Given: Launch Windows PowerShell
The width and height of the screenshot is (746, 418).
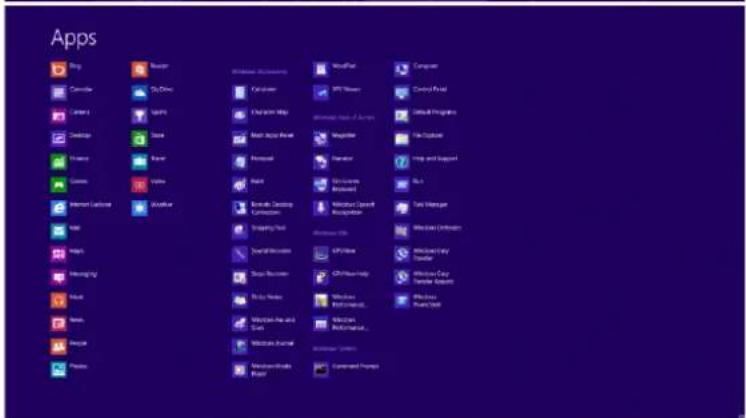Looking at the screenshot, I should tap(418, 300).
